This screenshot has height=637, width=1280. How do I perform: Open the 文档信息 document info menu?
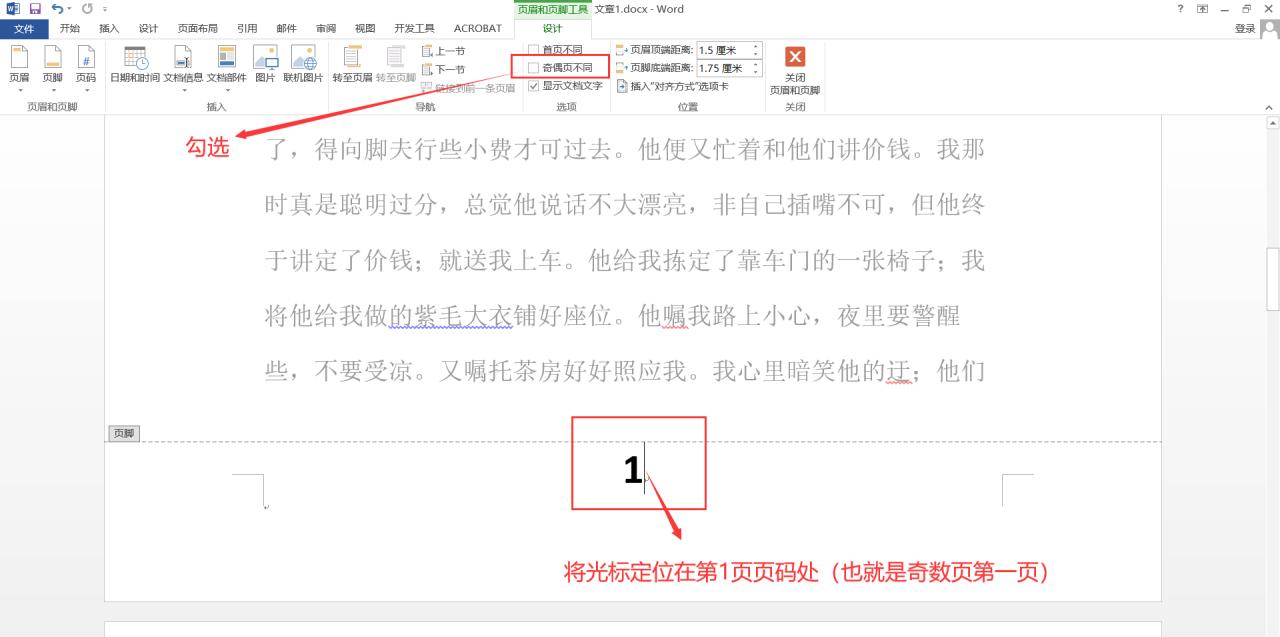pyautogui.click(x=183, y=68)
